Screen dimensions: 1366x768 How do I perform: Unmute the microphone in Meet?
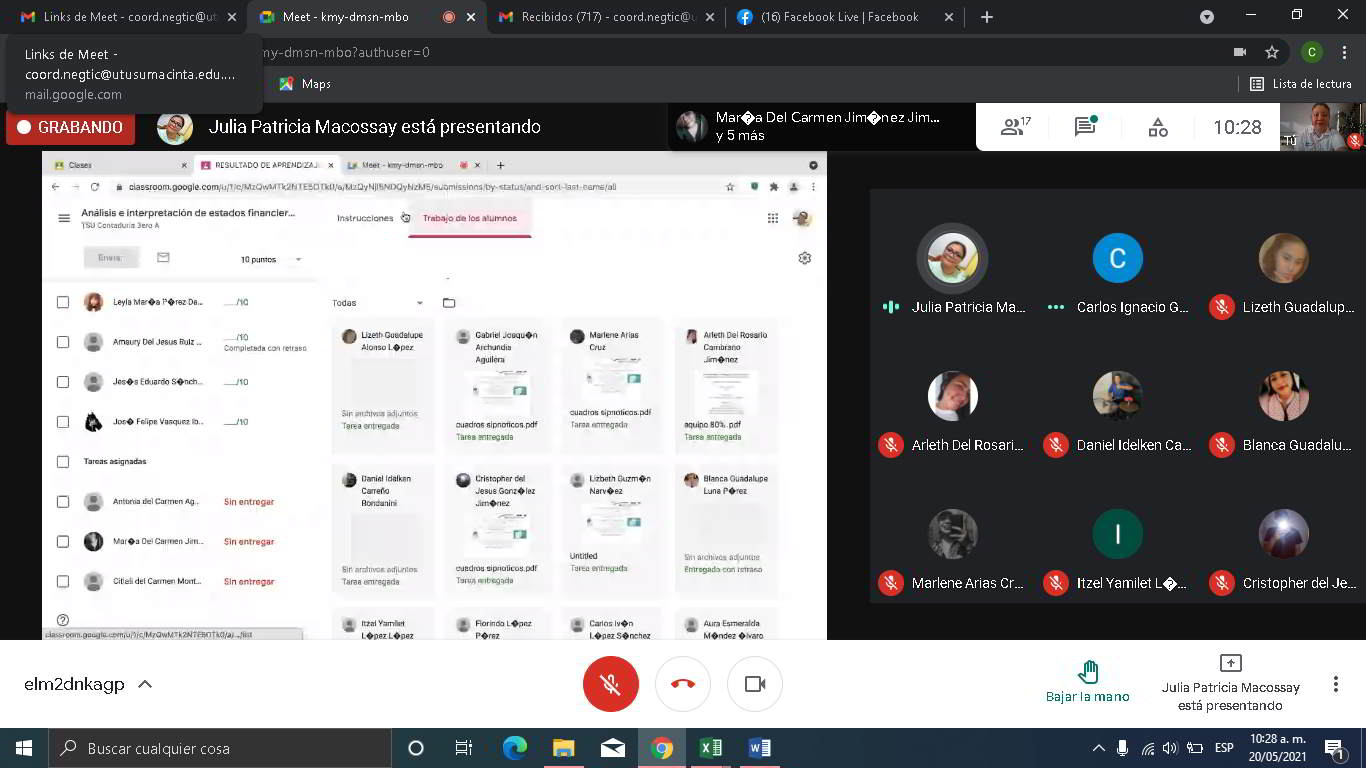(610, 684)
